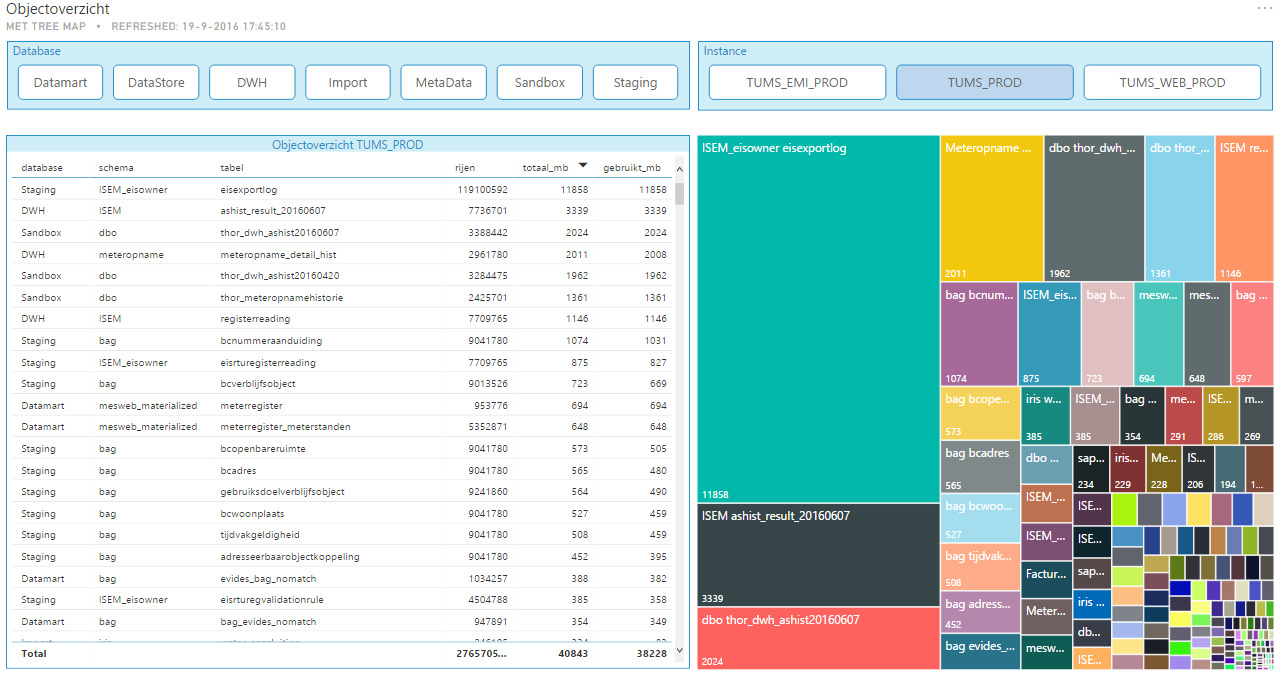This screenshot has height=677, width=1282.
Task: Select the eisexportlog table row
Action: (342, 189)
